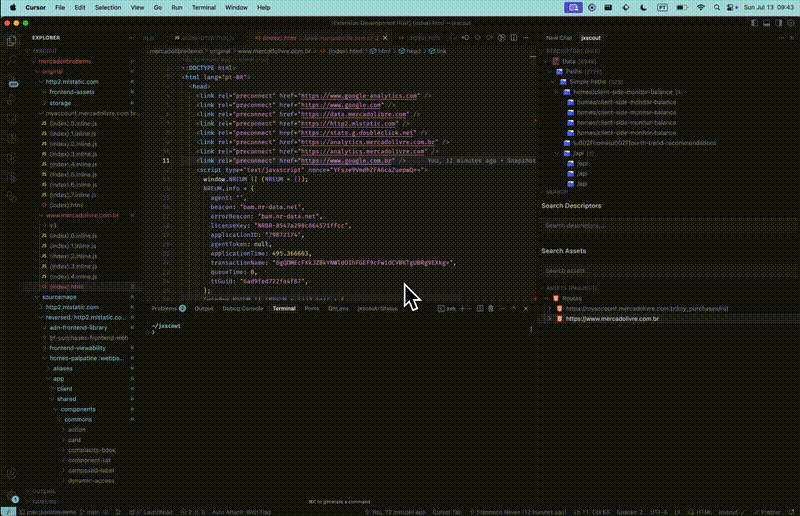The width and height of the screenshot is (800, 516).
Task: Open Explorer panel more actions (ellipsis)
Action: pos(132,38)
